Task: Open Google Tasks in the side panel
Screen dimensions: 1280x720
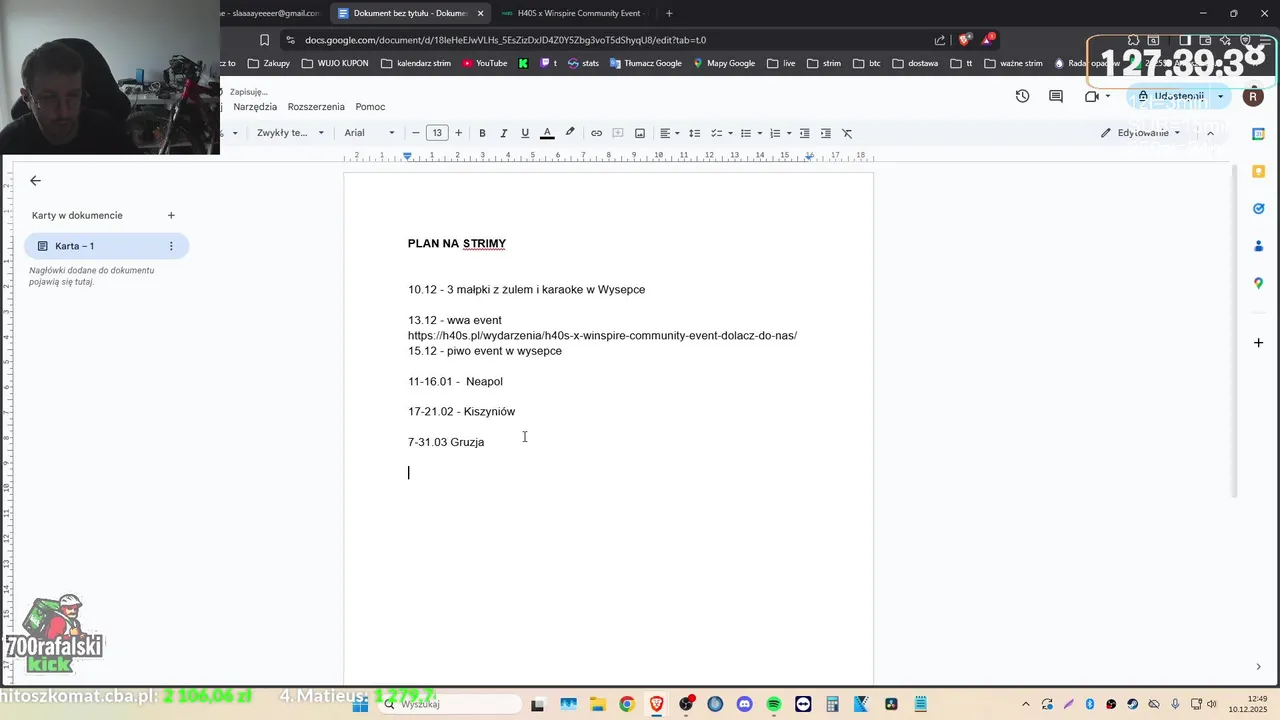Action: pos(1259,209)
